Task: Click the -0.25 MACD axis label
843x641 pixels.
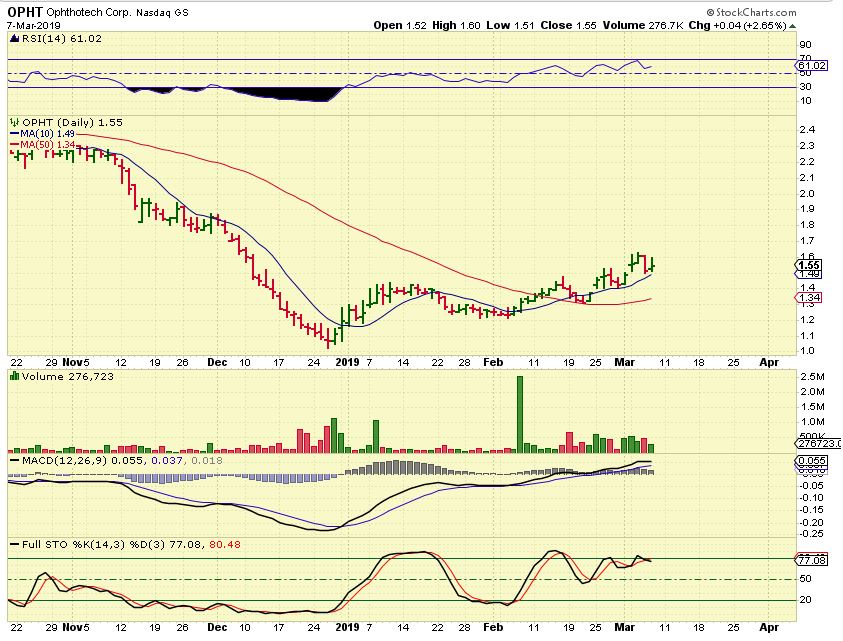Action: [x=811, y=533]
